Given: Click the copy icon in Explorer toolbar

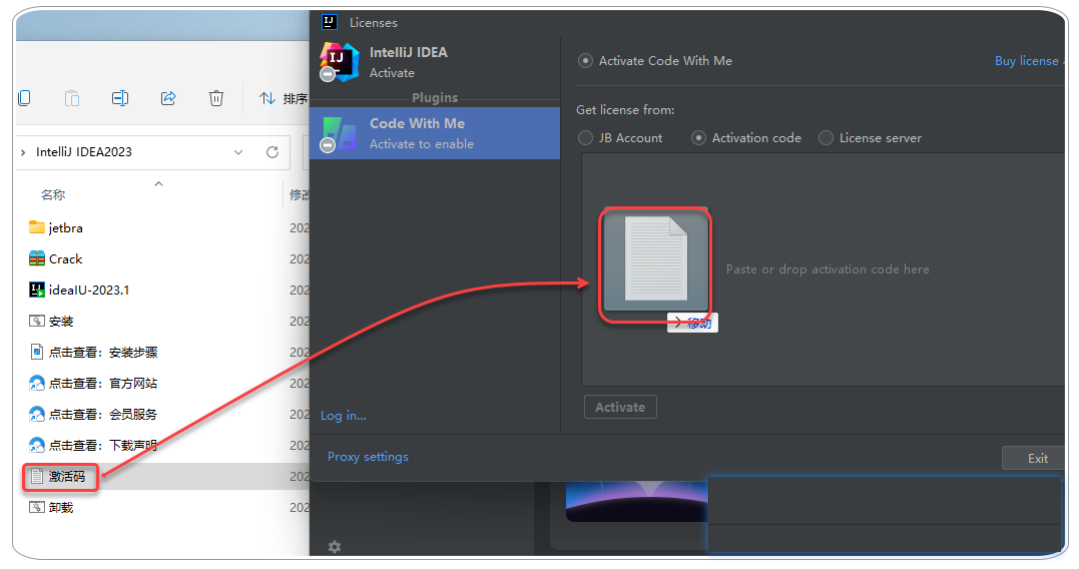Looking at the screenshot, I should click(x=24, y=98).
